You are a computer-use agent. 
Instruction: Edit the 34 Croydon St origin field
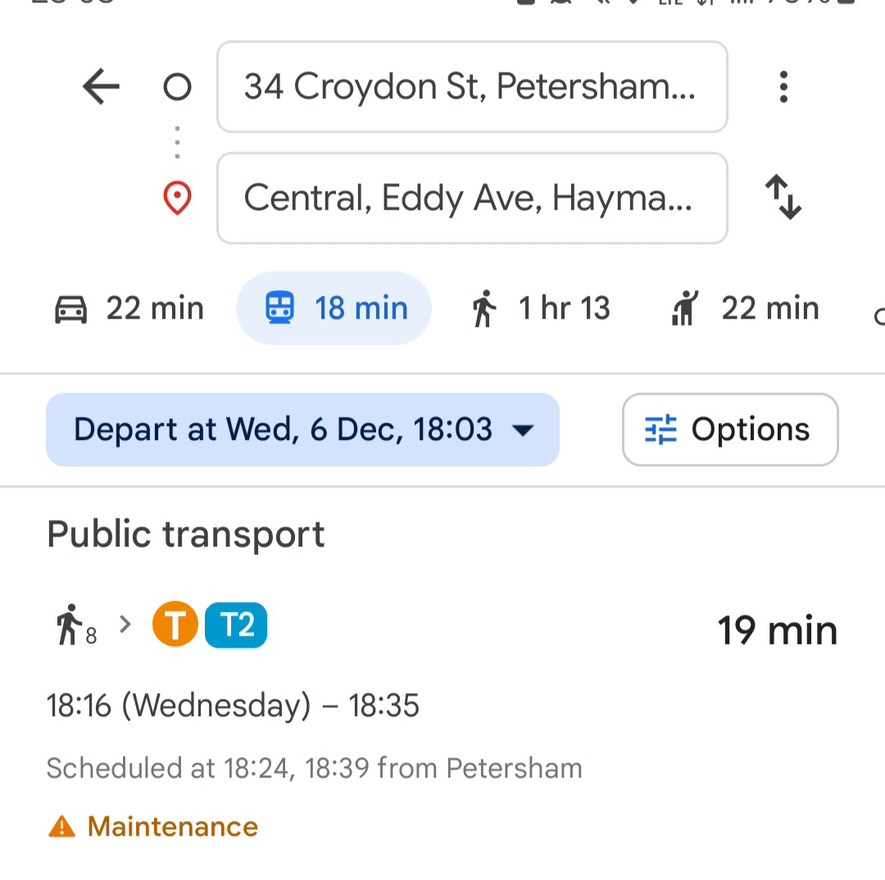tap(472, 87)
